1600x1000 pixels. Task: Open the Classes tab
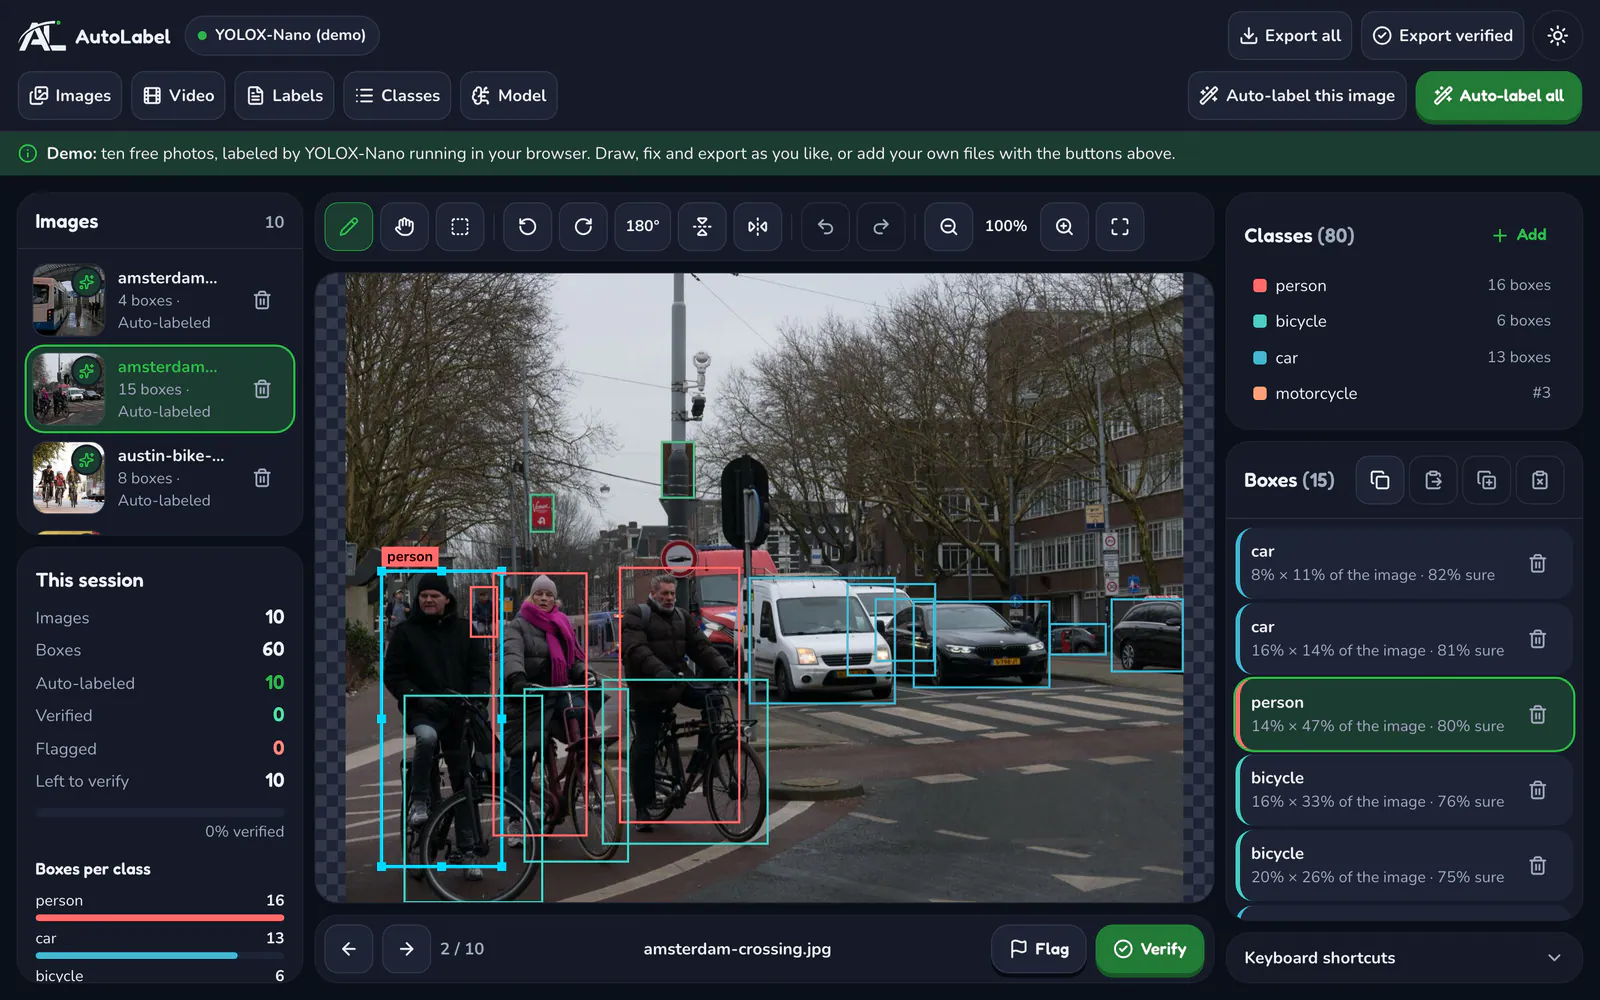pyautogui.click(x=397, y=96)
